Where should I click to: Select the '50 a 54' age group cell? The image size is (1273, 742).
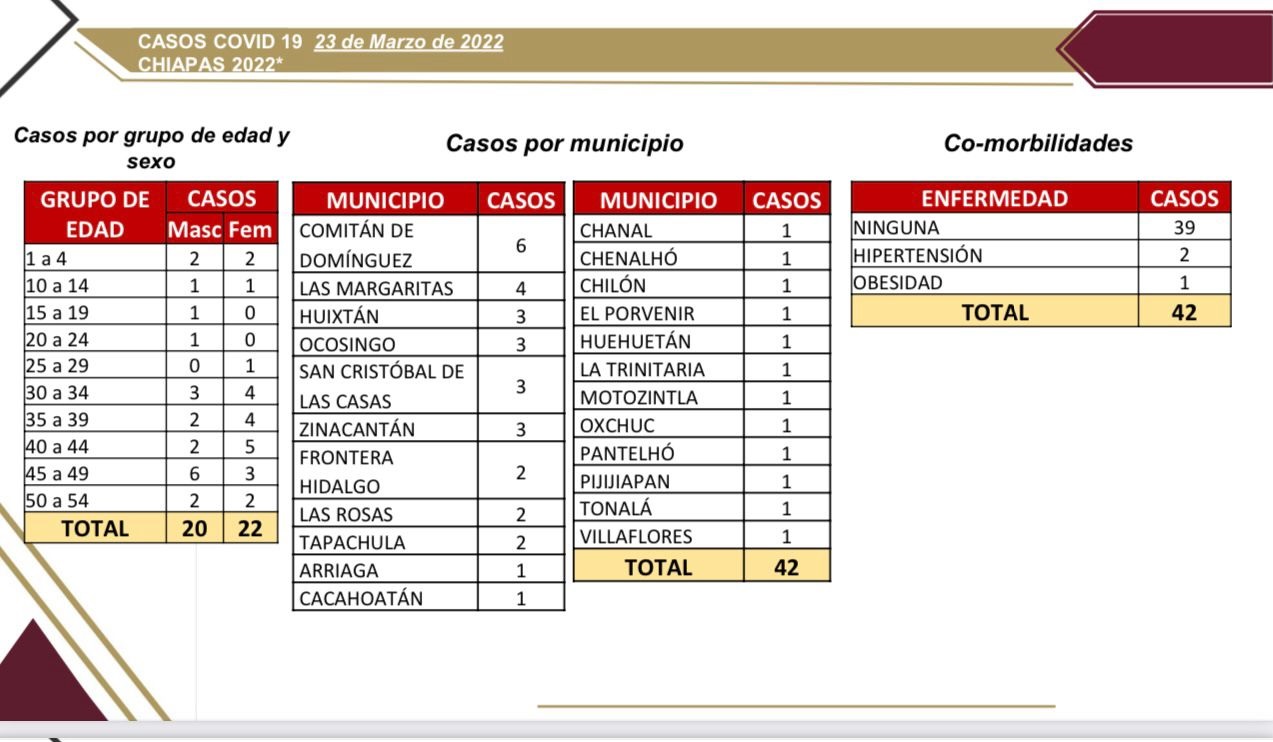tap(95, 501)
